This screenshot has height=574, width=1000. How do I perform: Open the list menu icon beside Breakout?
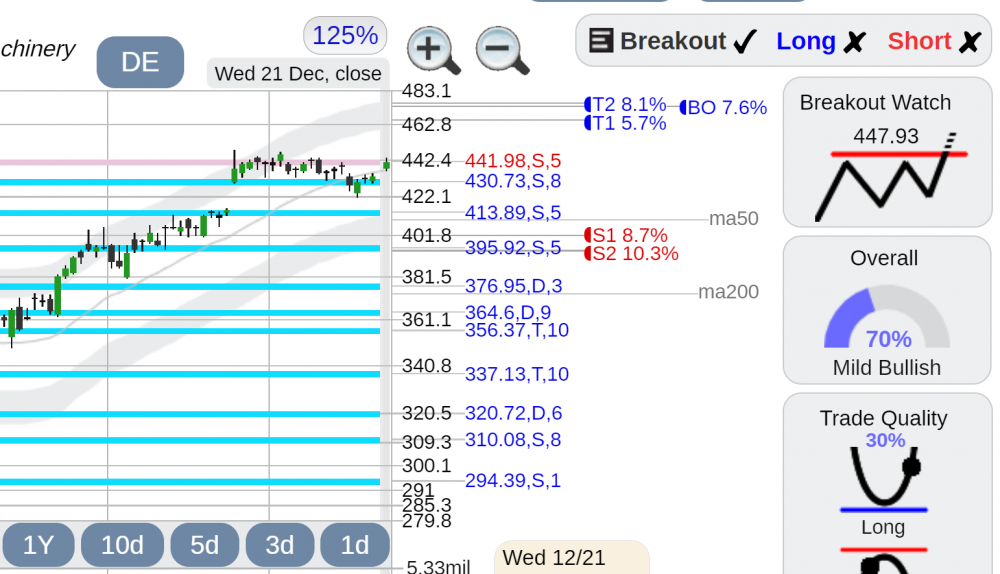(x=601, y=40)
